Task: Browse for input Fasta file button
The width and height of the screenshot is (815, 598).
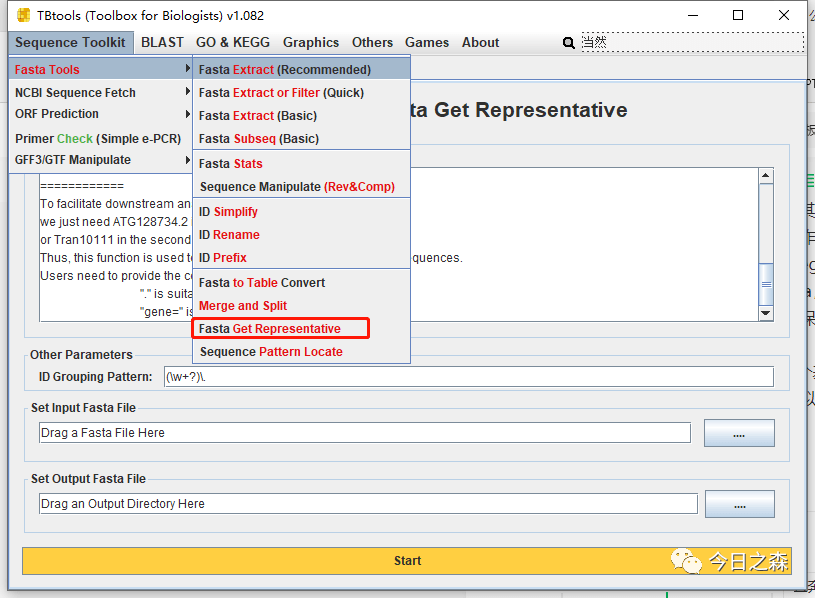Action: click(x=739, y=433)
